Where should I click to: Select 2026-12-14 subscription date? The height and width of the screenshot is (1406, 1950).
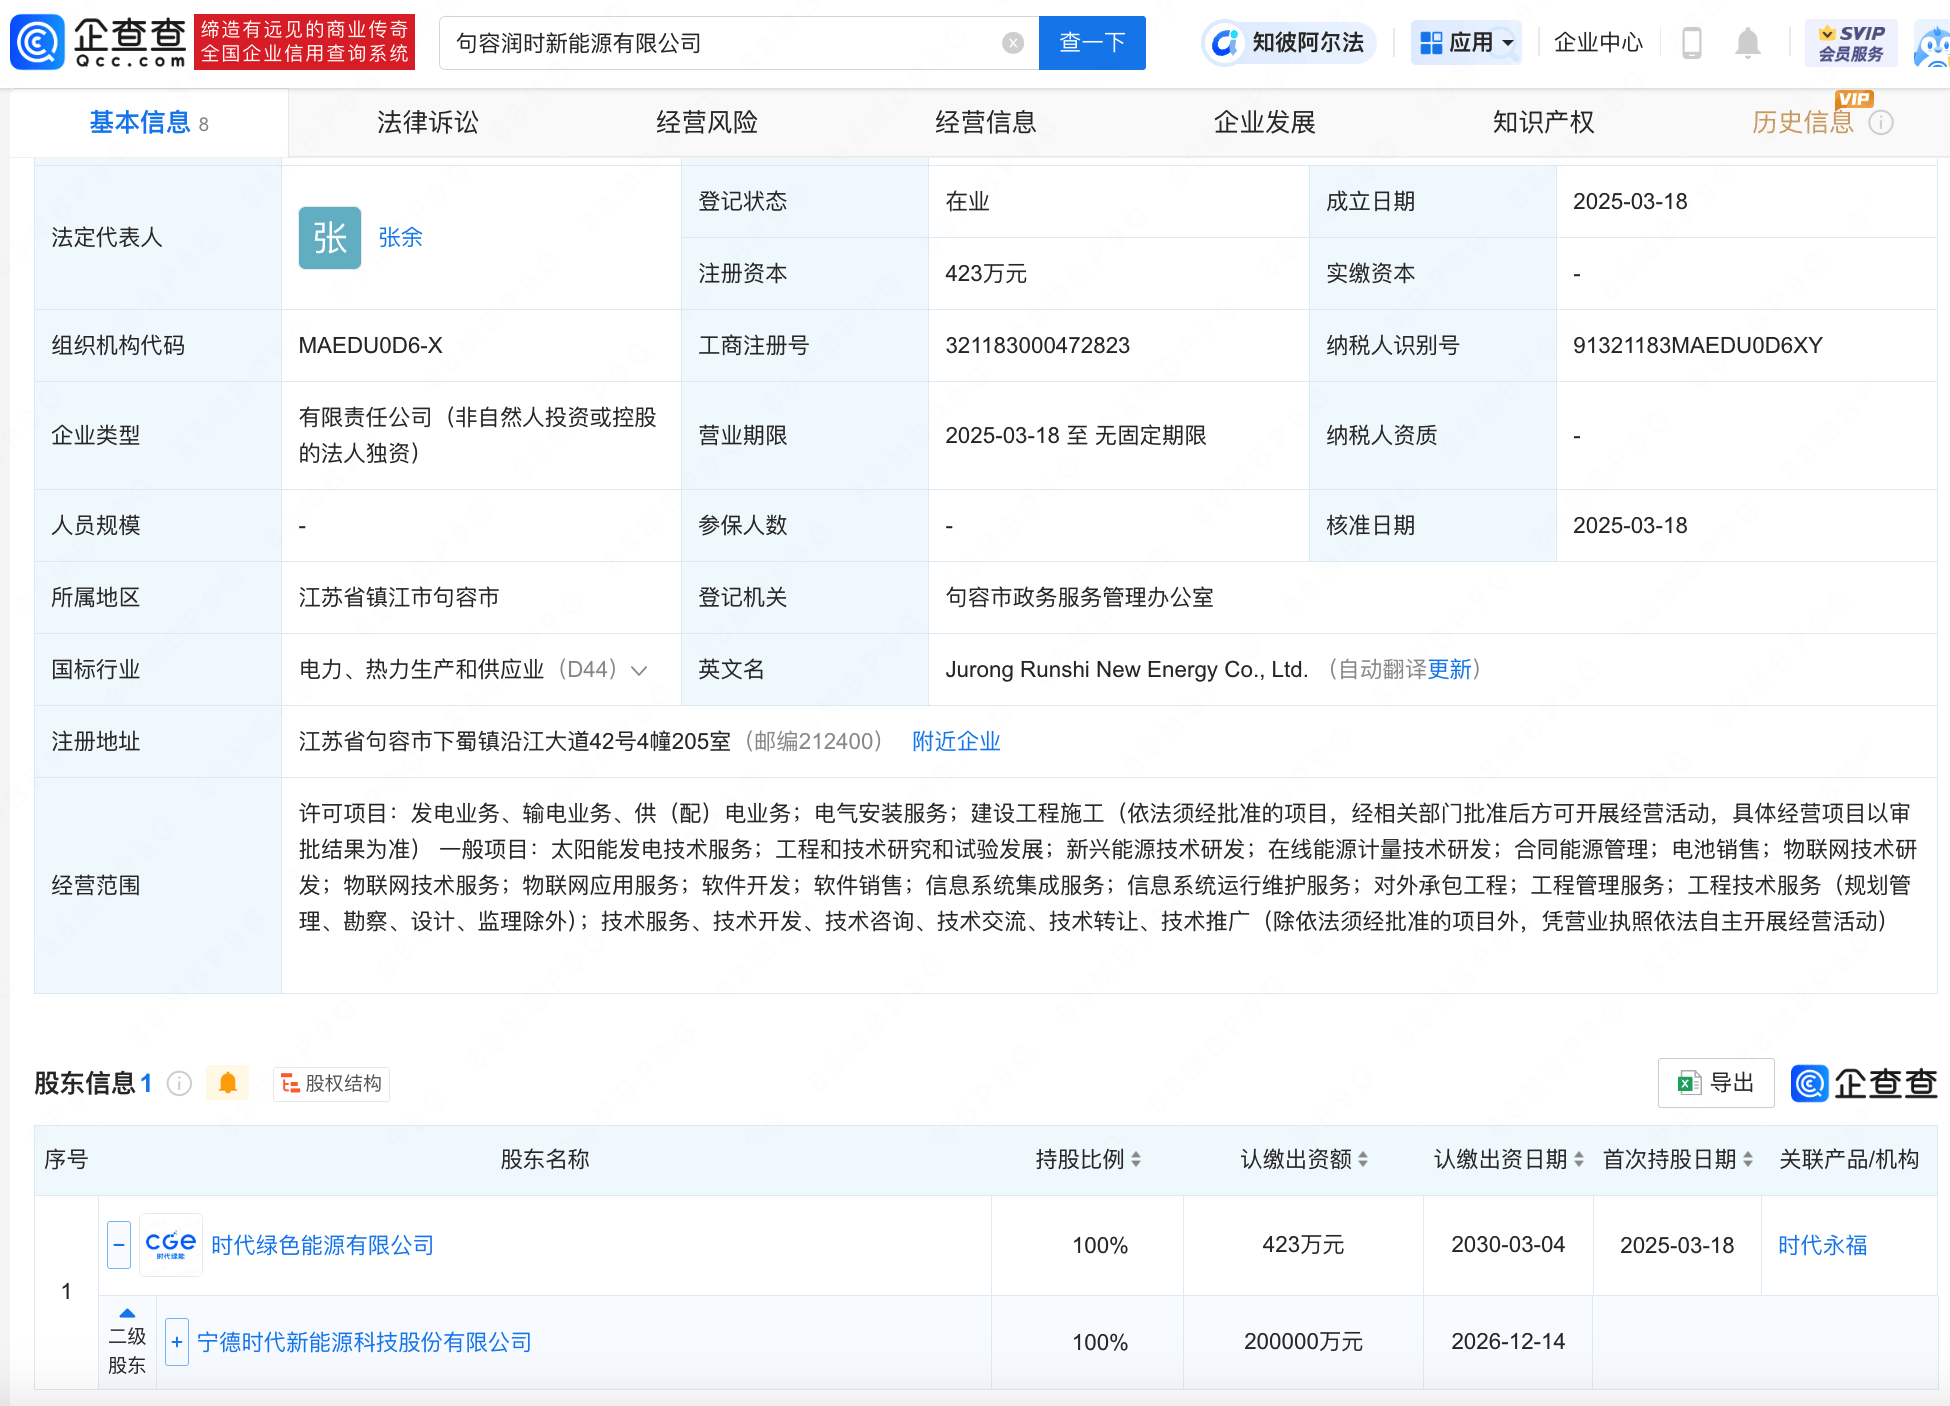(x=1508, y=1342)
